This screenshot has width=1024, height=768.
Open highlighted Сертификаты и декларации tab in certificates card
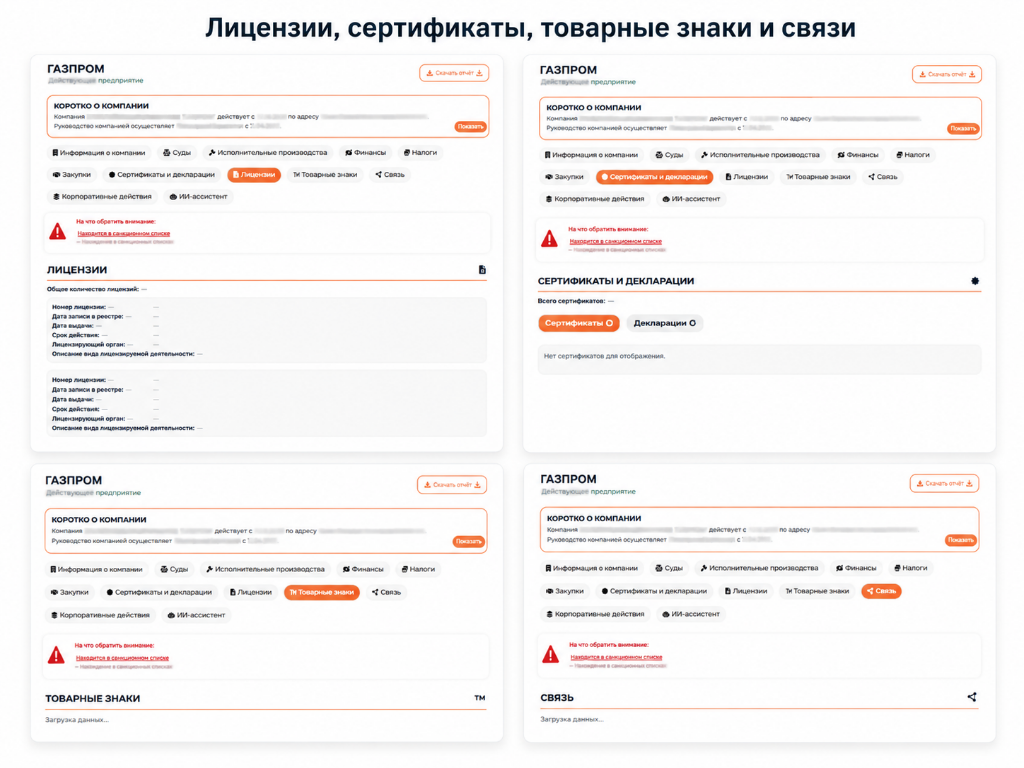pos(655,177)
